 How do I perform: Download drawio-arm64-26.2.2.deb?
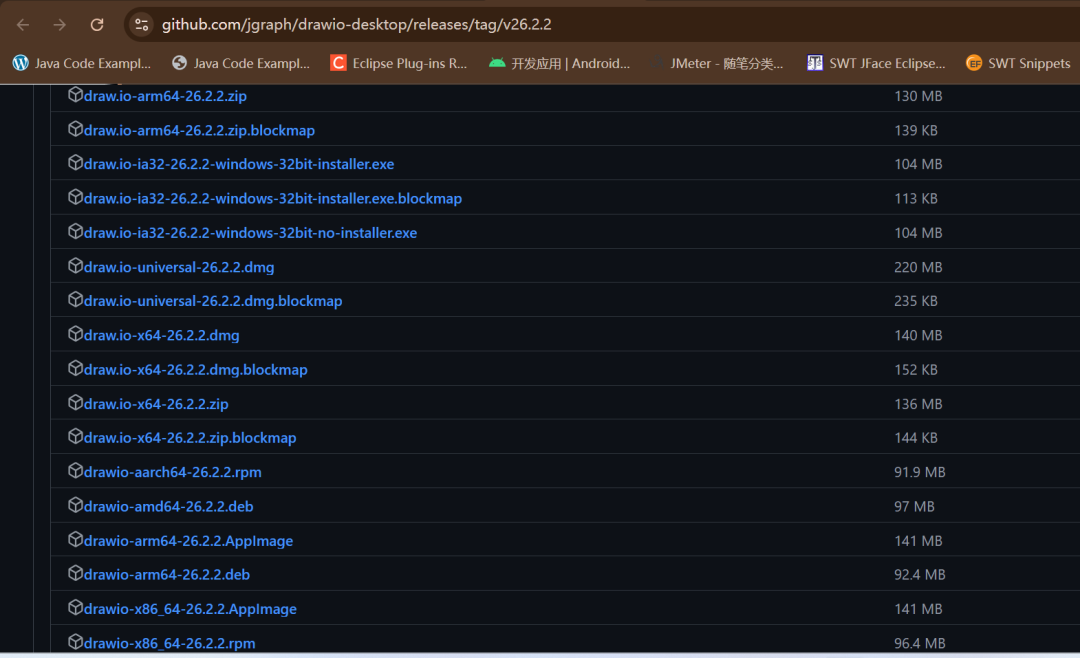tap(167, 575)
